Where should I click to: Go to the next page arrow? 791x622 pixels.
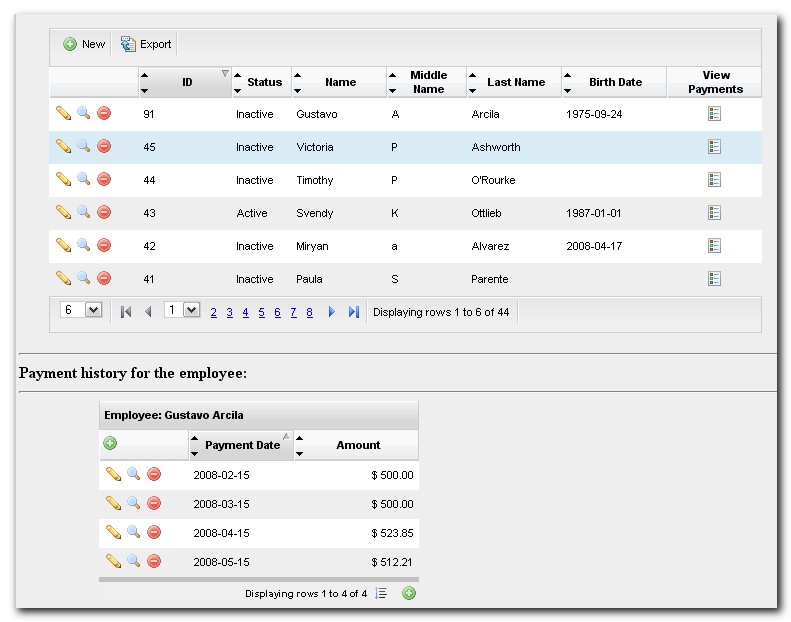(x=331, y=312)
